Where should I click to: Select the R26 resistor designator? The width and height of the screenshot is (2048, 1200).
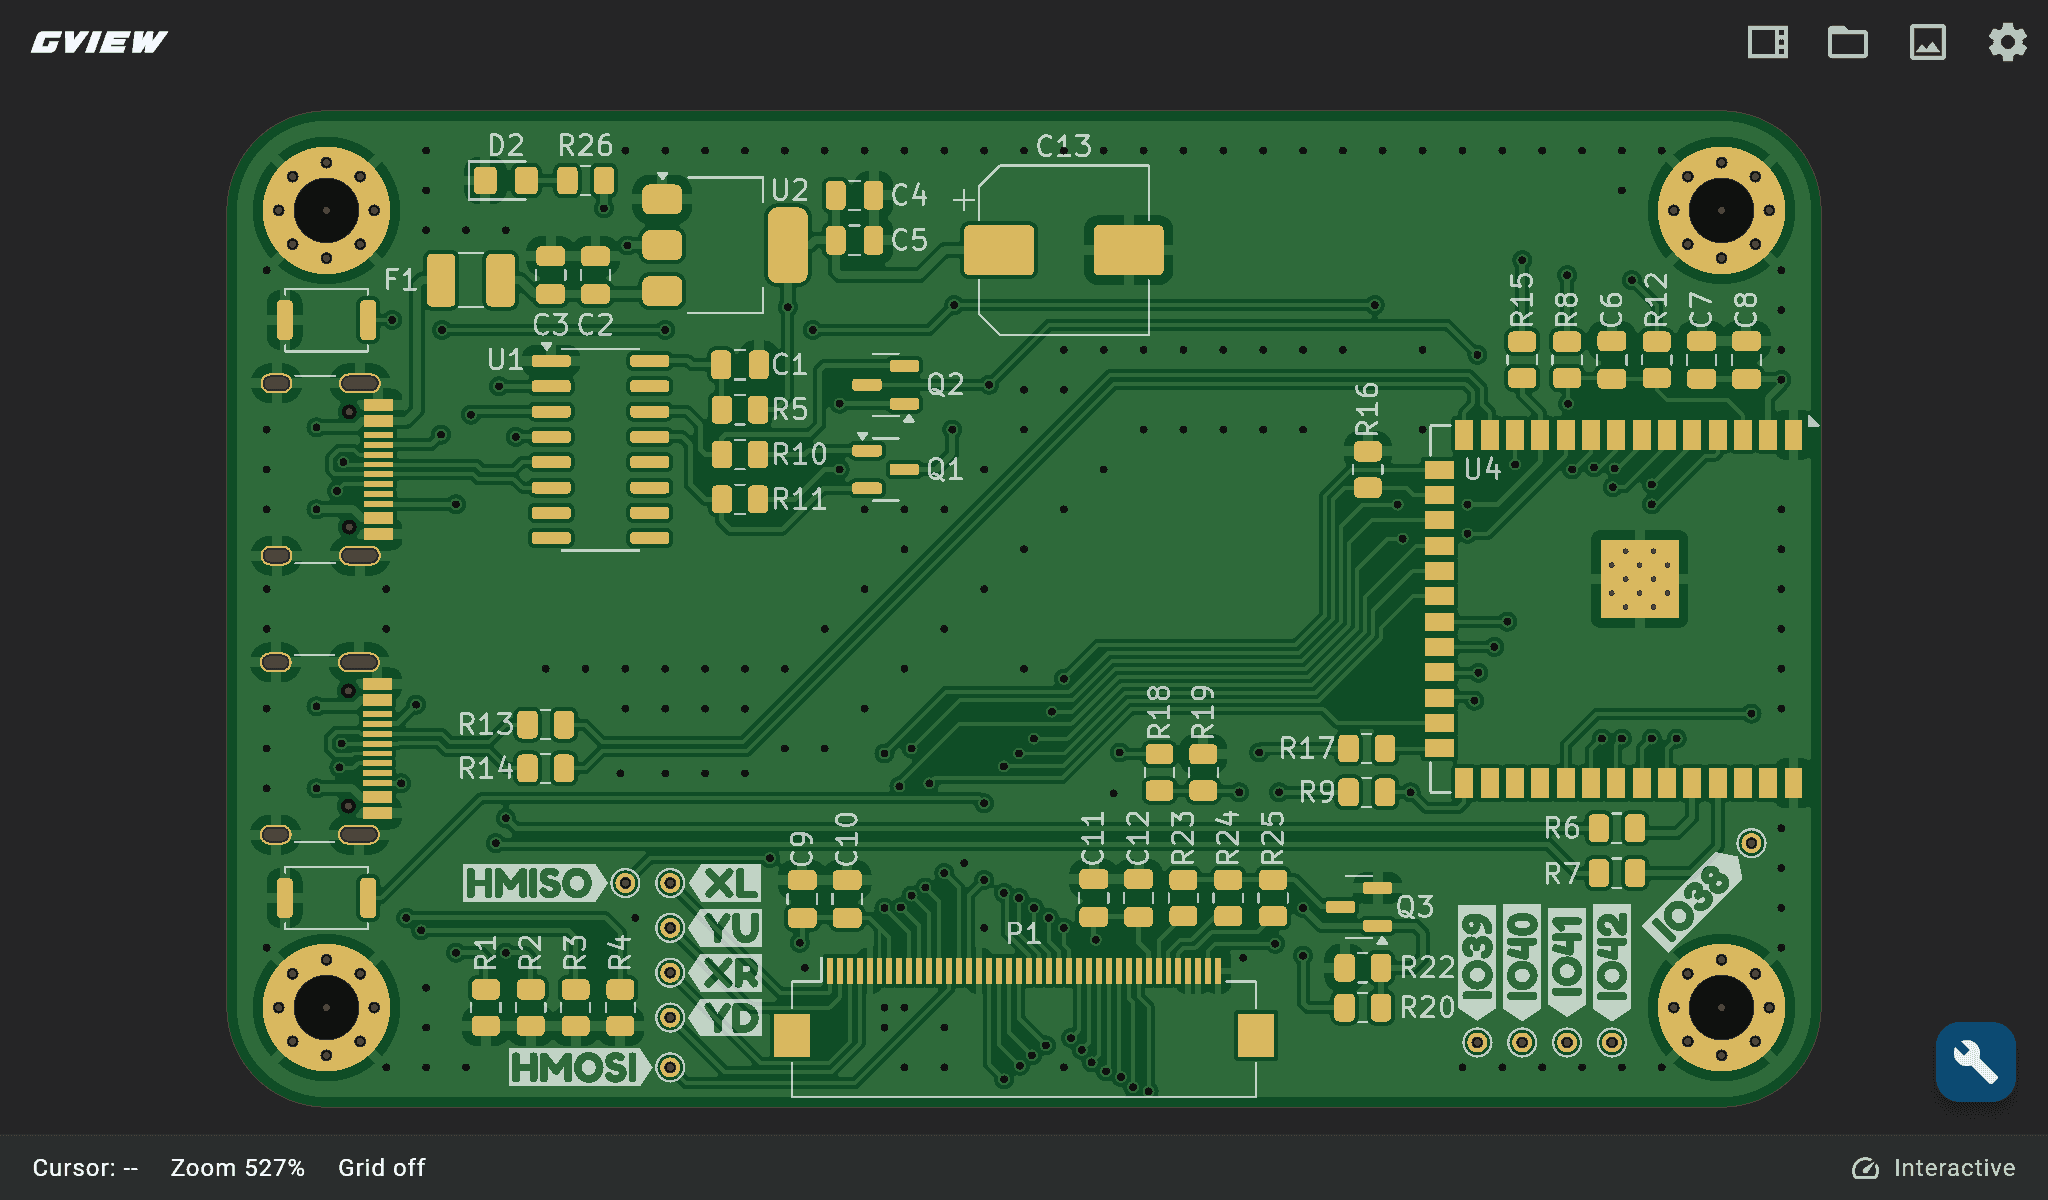point(585,146)
